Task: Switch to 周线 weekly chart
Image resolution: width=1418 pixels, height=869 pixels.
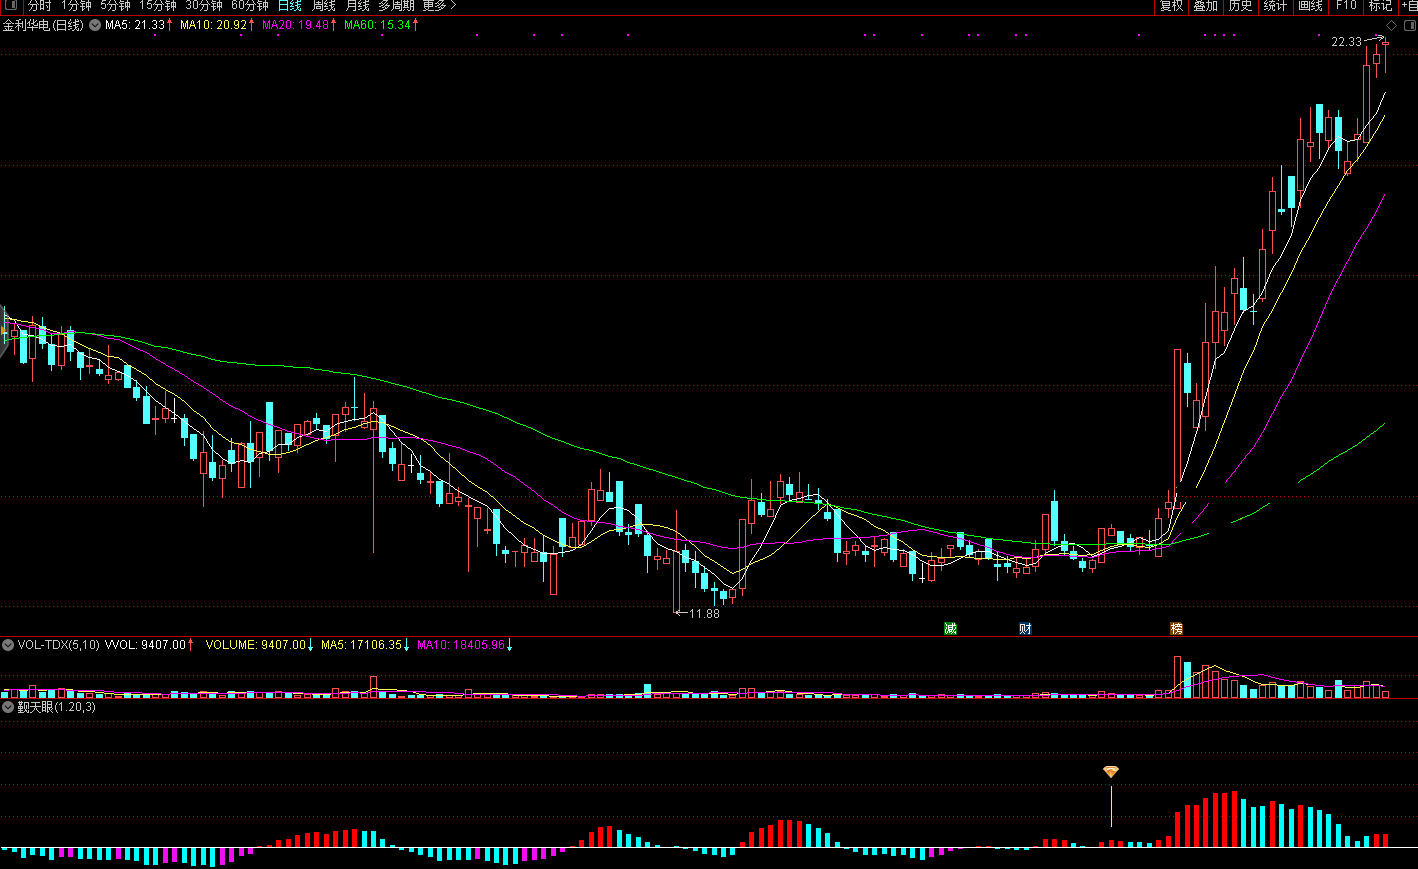Action: tap(324, 6)
